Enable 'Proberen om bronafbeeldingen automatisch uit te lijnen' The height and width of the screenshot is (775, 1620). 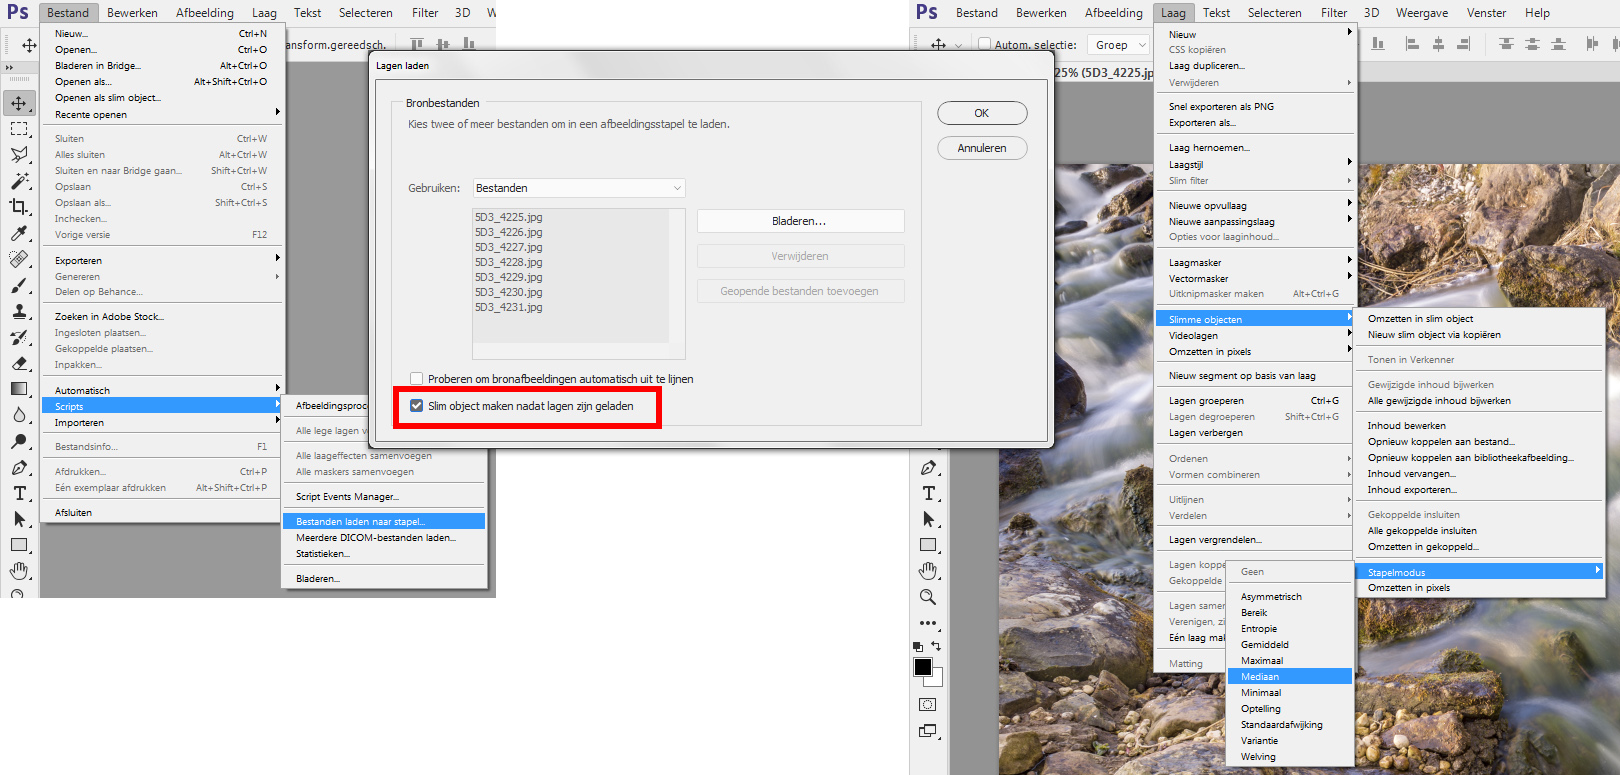tap(417, 379)
